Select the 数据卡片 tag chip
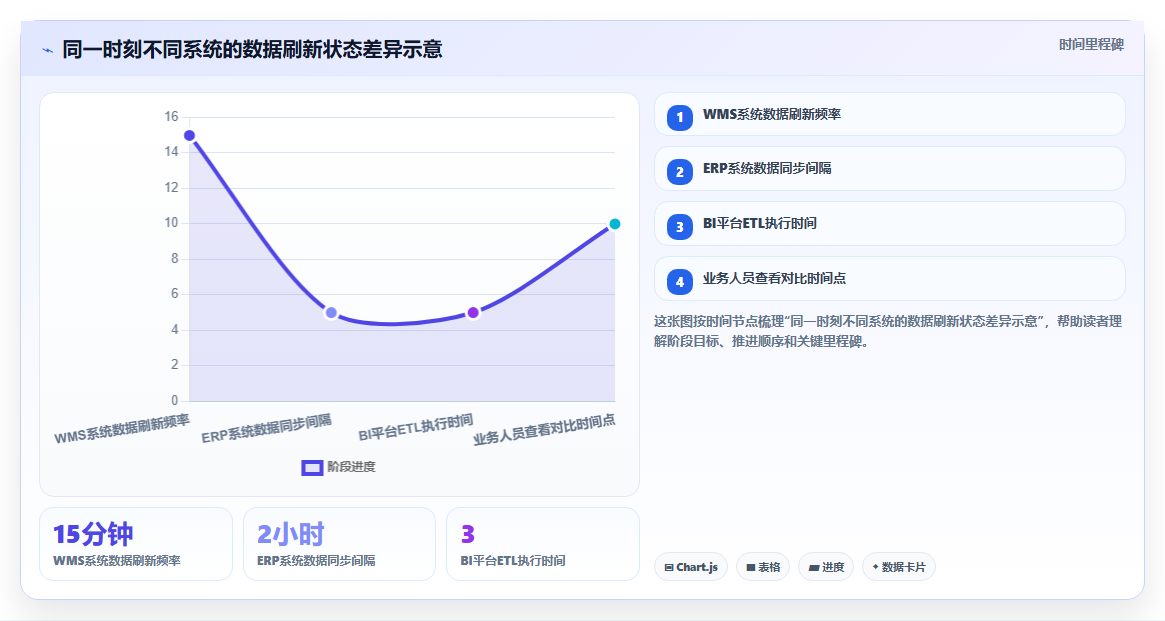 (899, 567)
